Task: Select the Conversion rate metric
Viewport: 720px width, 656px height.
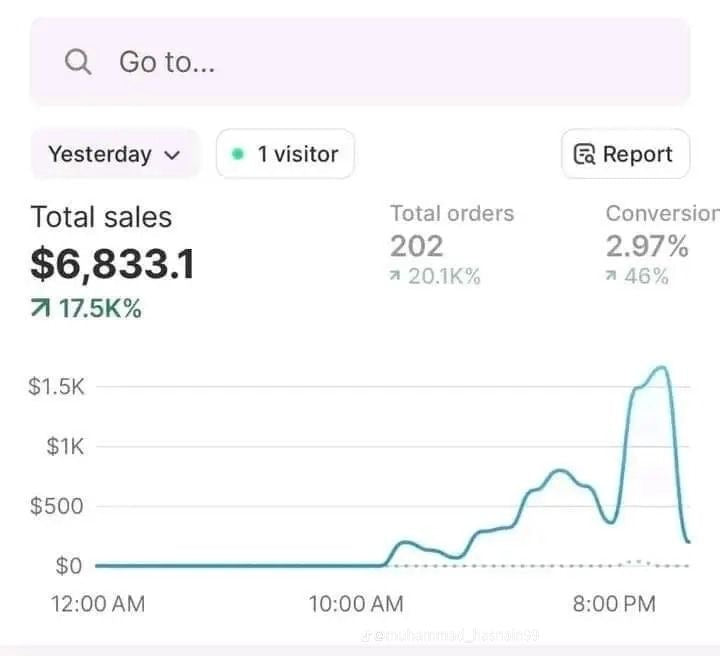Action: pyautogui.click(x=661, y=213)
